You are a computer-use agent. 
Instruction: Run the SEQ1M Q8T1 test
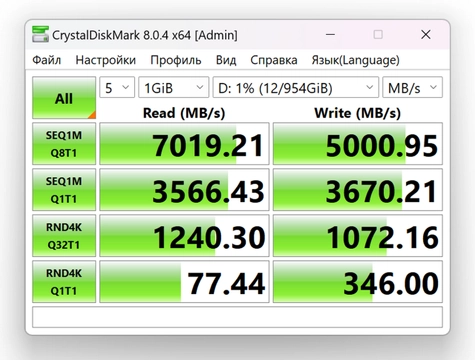64,144
